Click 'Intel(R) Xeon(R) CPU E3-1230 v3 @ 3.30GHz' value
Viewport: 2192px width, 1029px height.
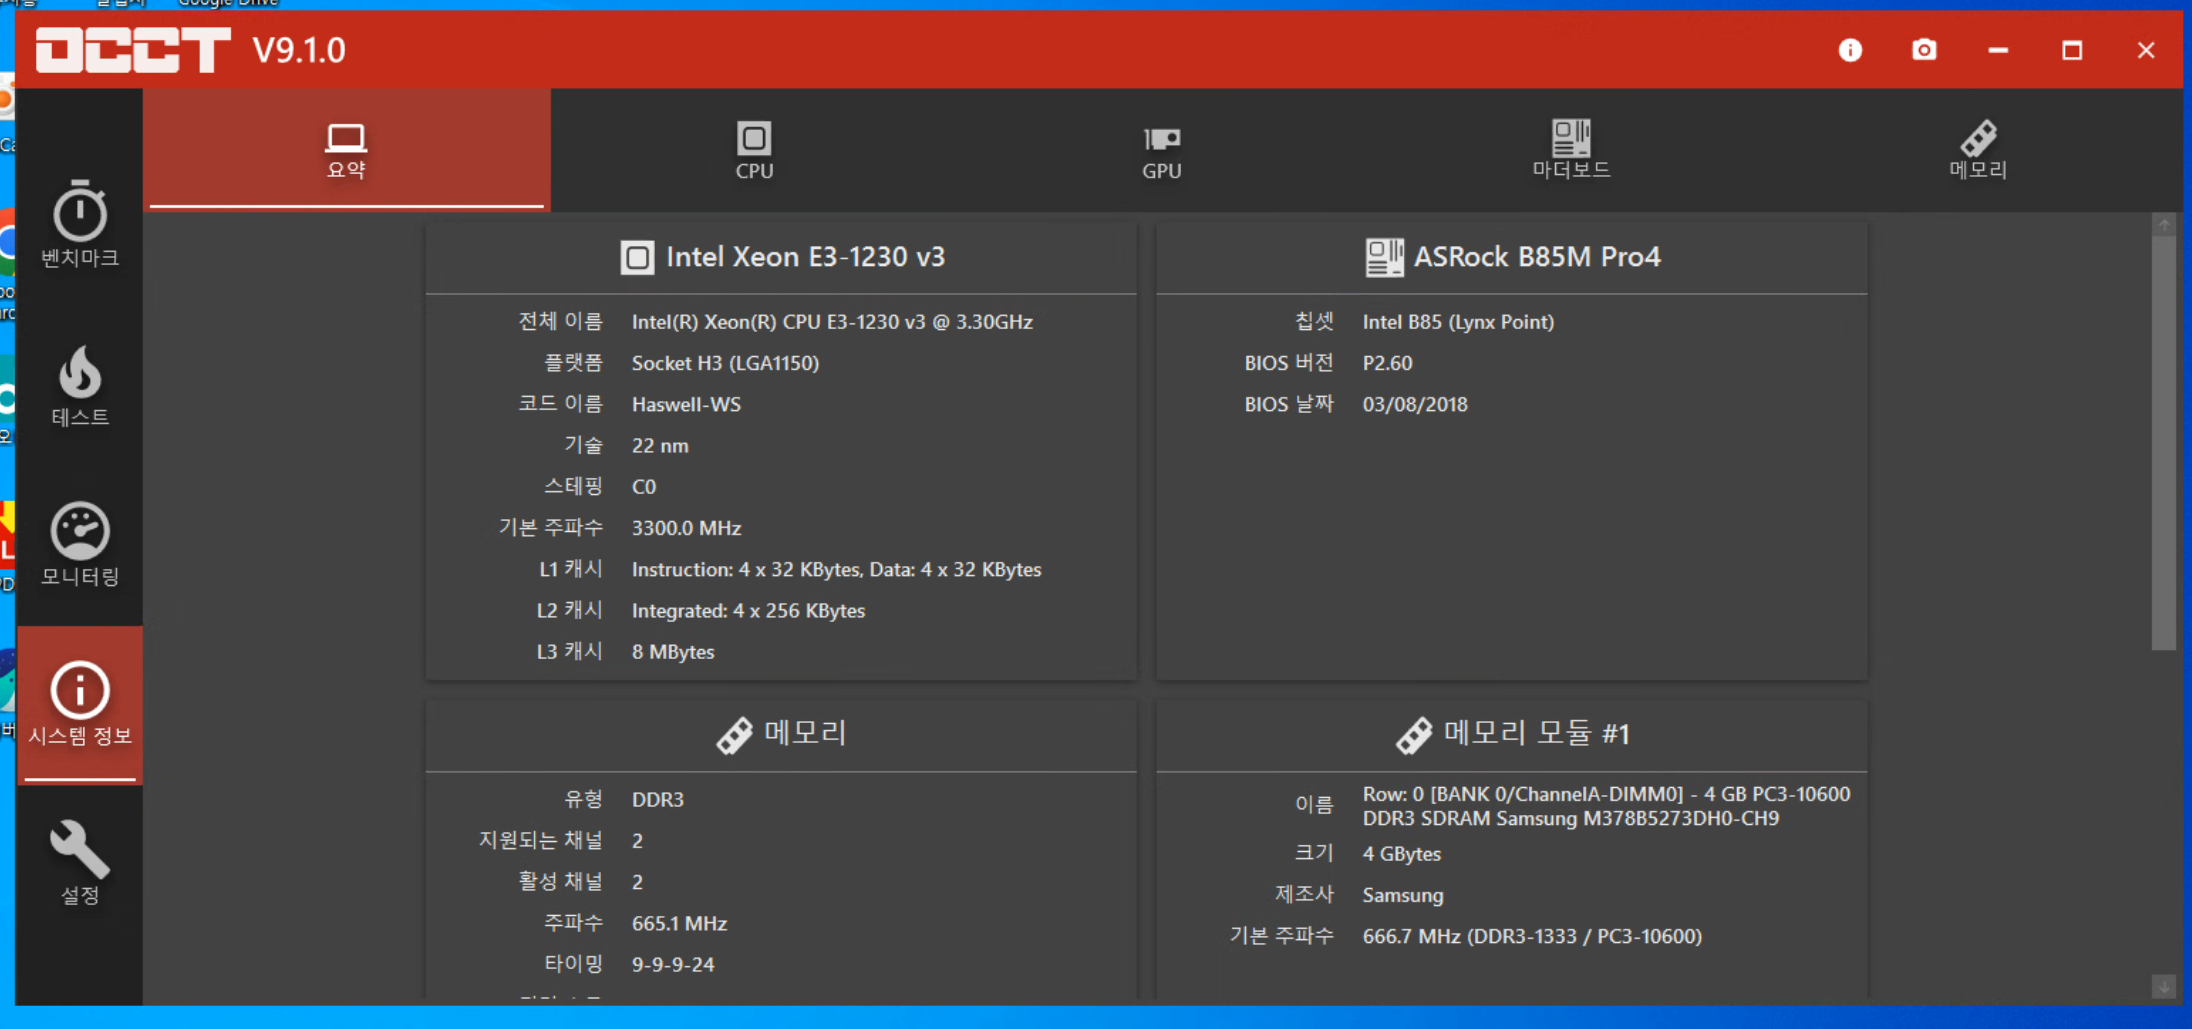tap(832, 322)
